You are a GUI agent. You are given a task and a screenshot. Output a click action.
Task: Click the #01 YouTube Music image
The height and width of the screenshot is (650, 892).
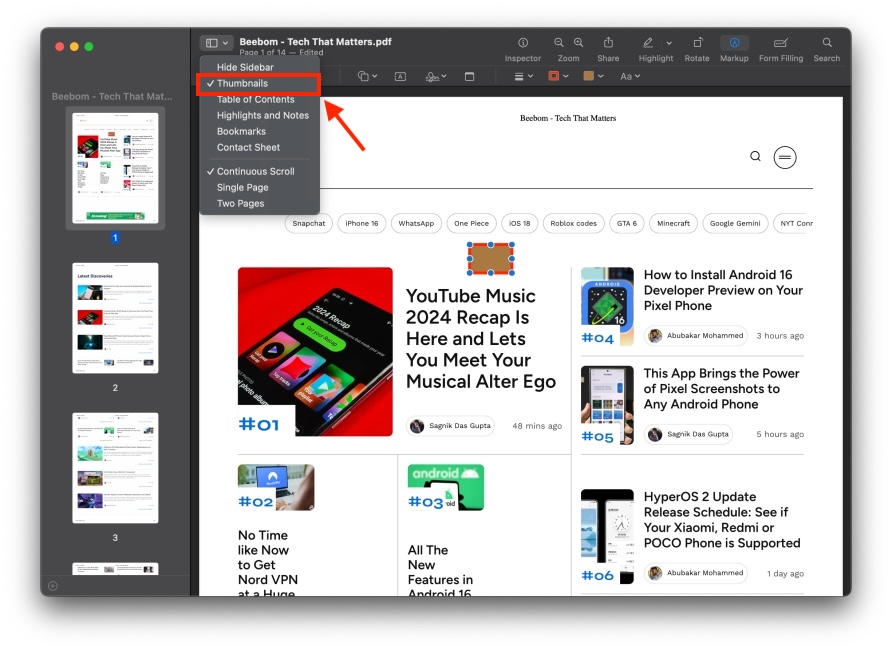(x=315, y=351)
